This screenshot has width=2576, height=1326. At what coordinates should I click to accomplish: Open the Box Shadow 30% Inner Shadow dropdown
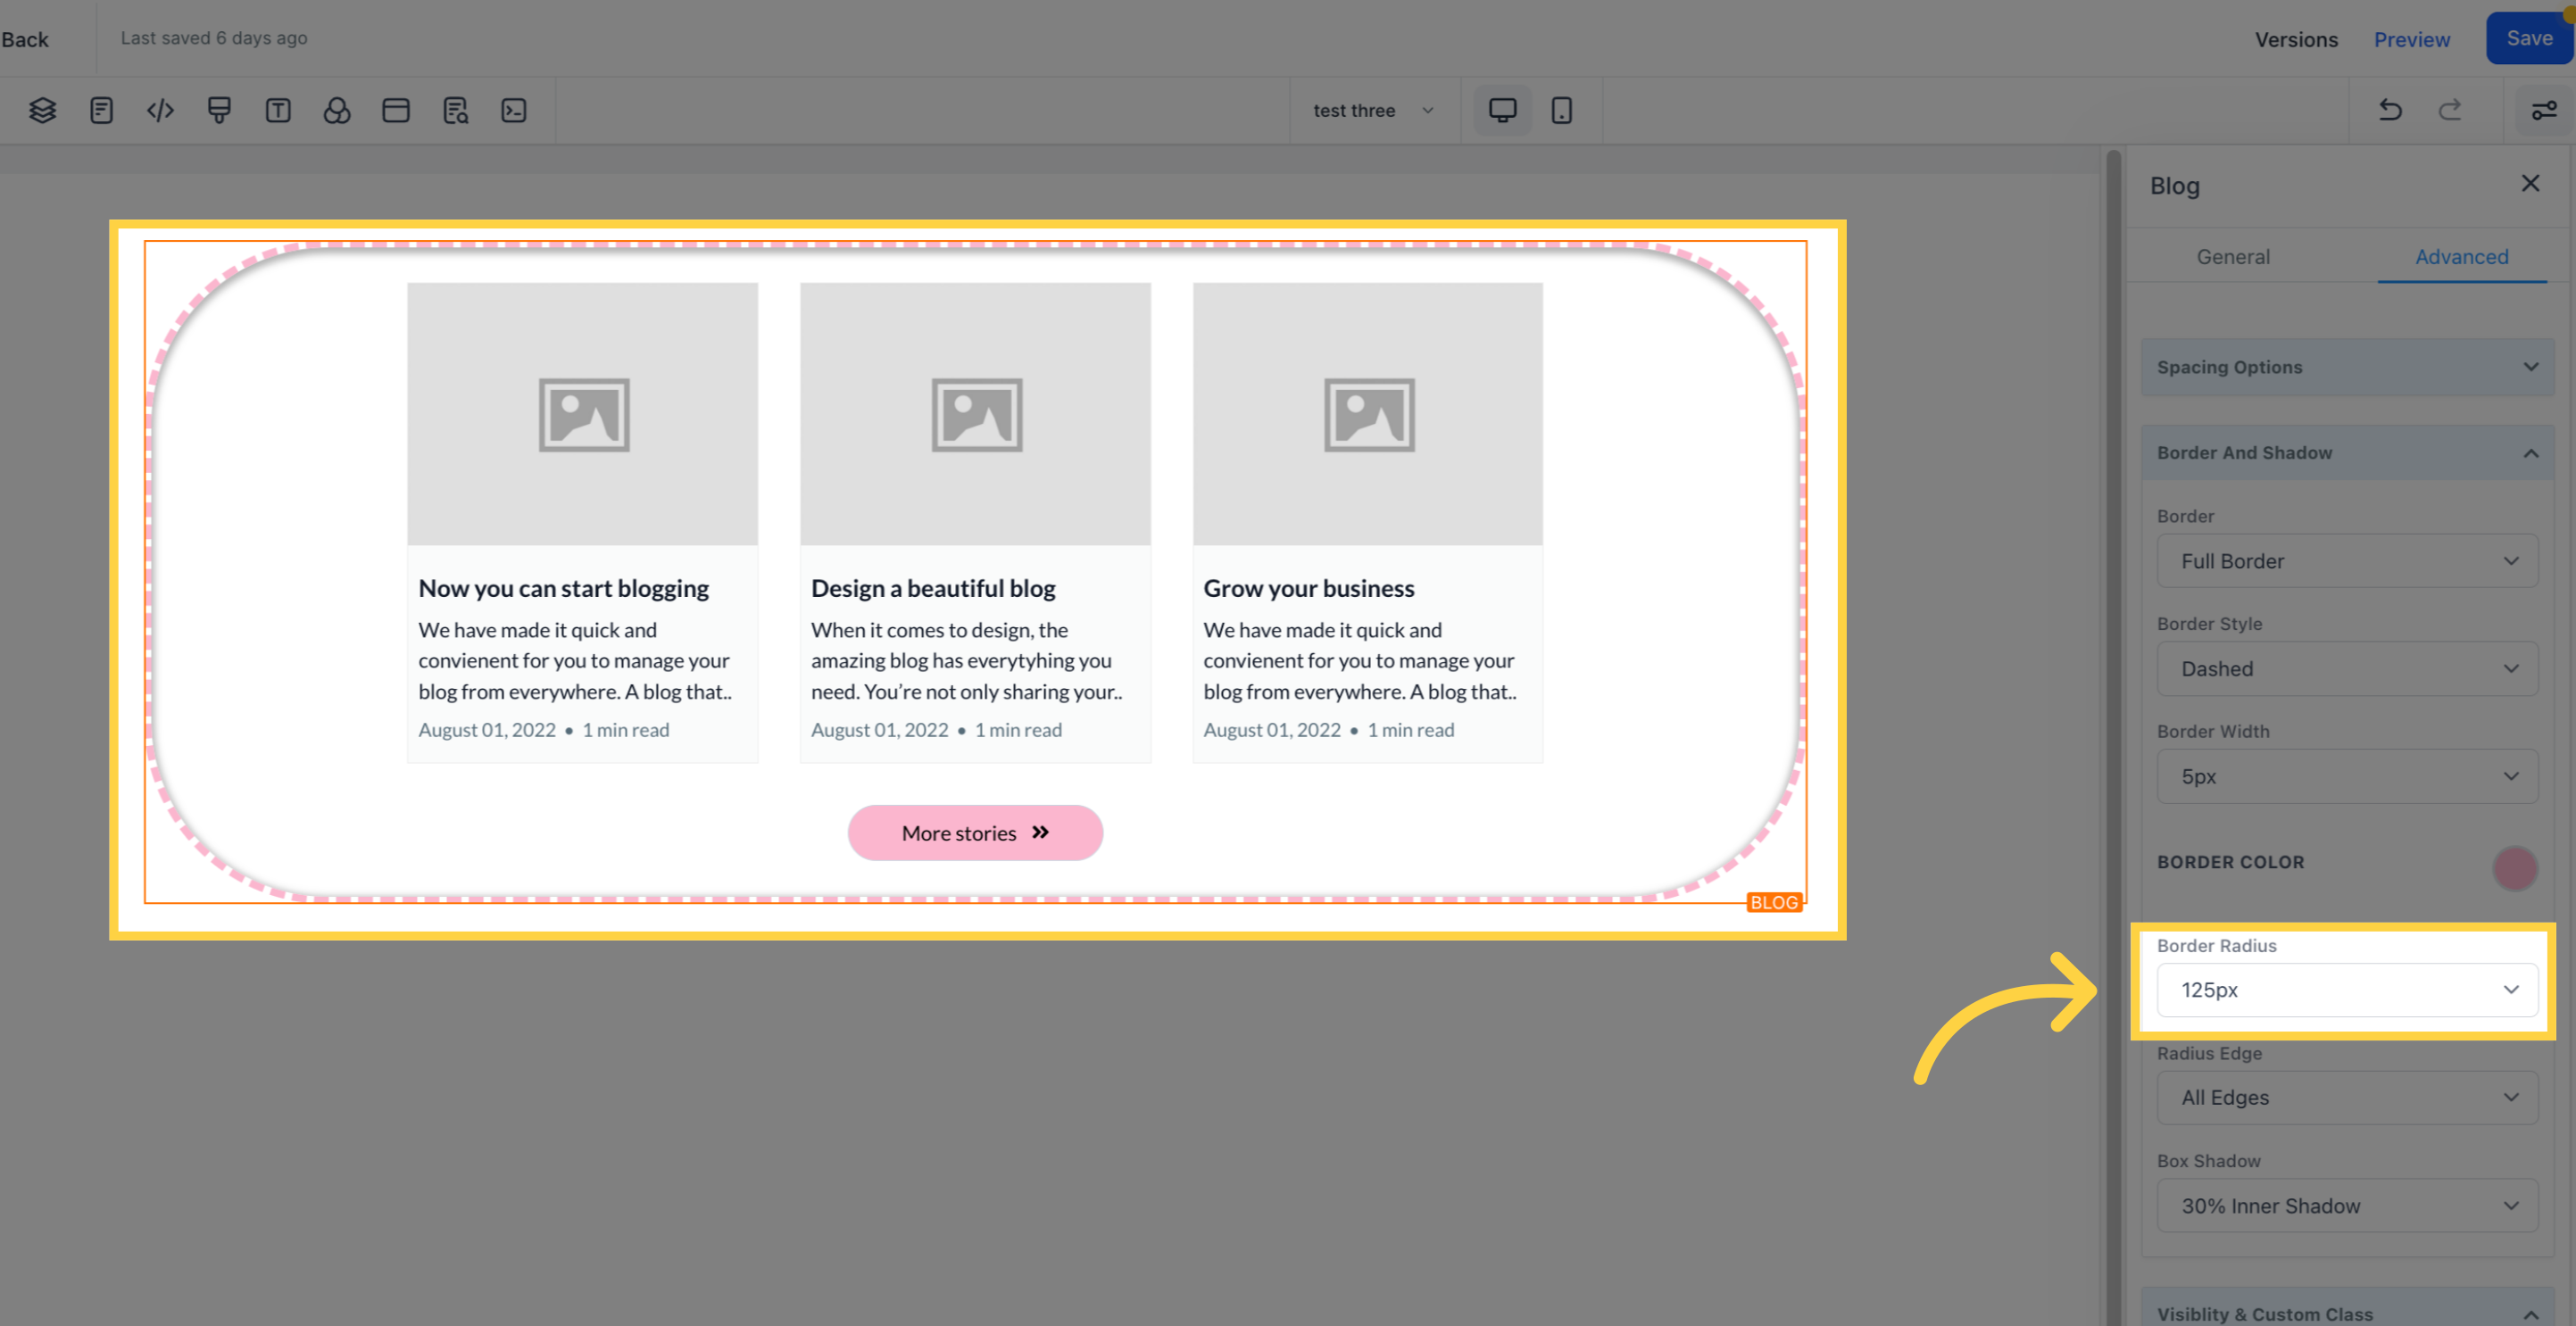(x=2346, y=1206)
